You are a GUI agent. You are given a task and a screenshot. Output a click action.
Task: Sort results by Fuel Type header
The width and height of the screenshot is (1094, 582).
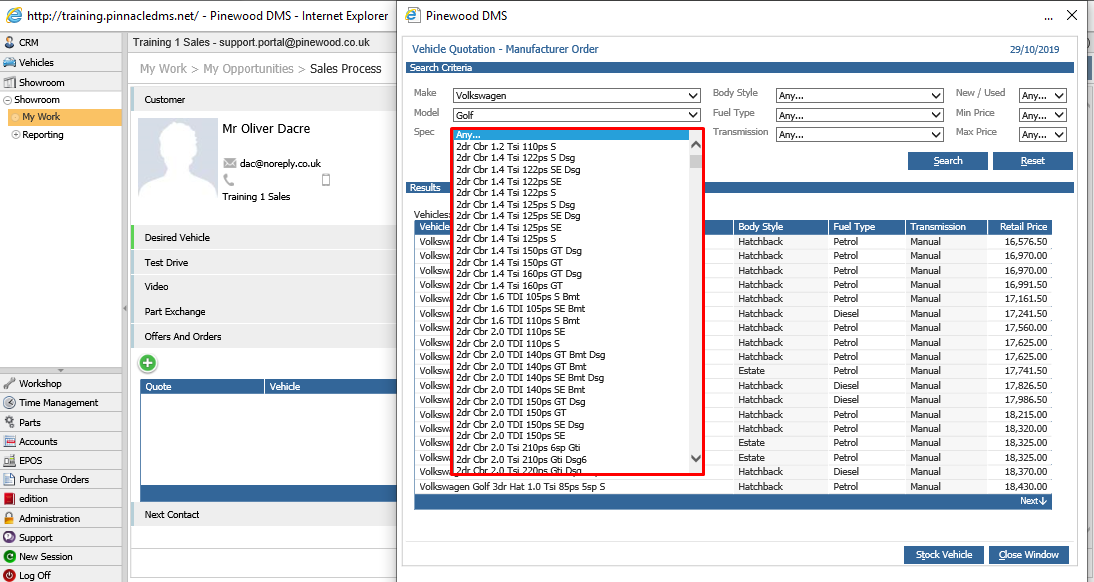867,227
